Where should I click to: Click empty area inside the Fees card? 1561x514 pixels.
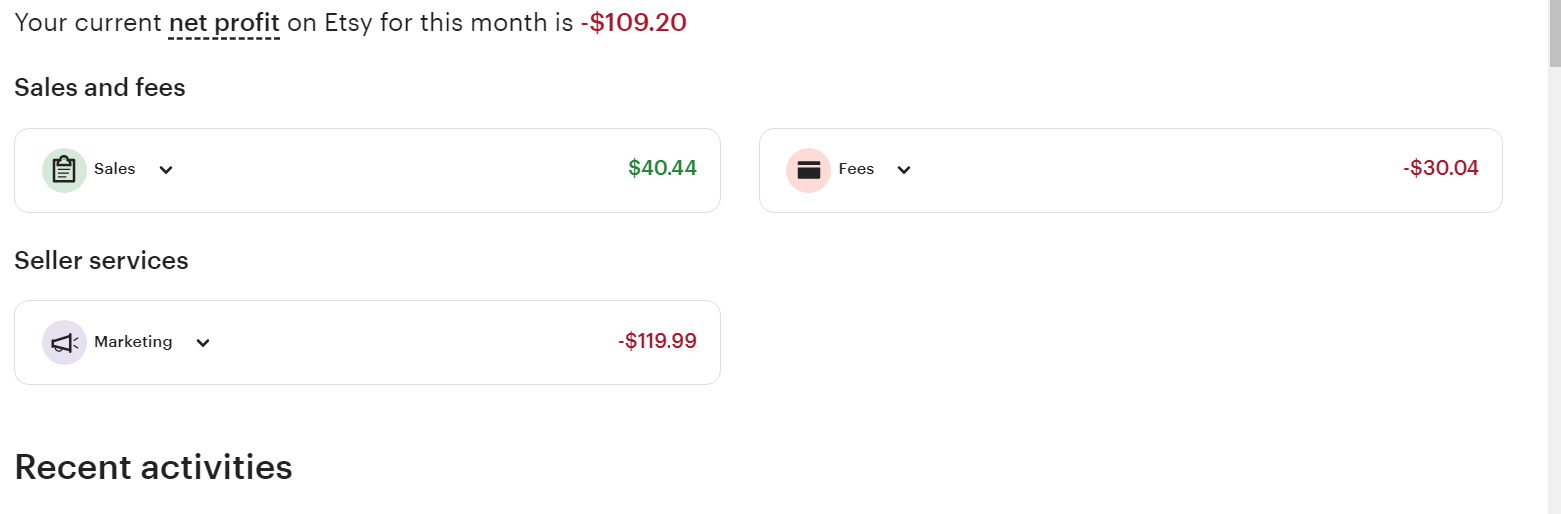(1150, 170)
